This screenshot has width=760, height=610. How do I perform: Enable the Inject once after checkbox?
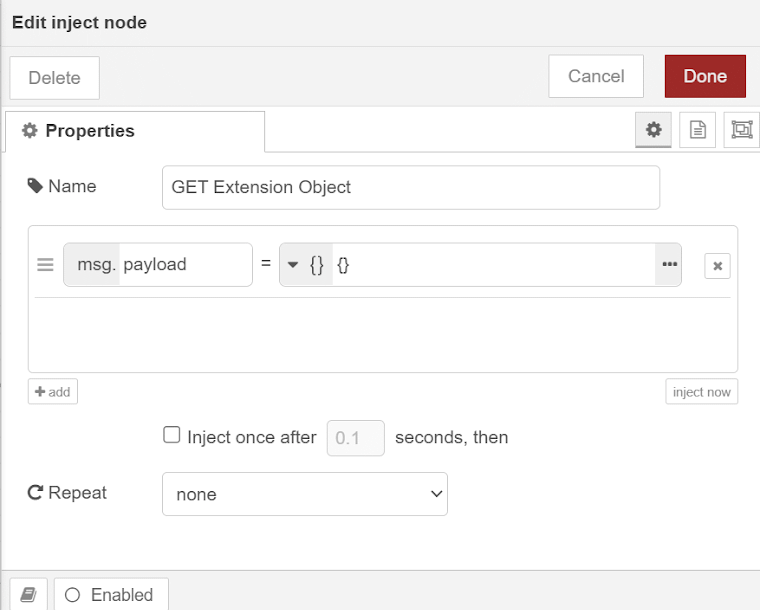(172, 436)
